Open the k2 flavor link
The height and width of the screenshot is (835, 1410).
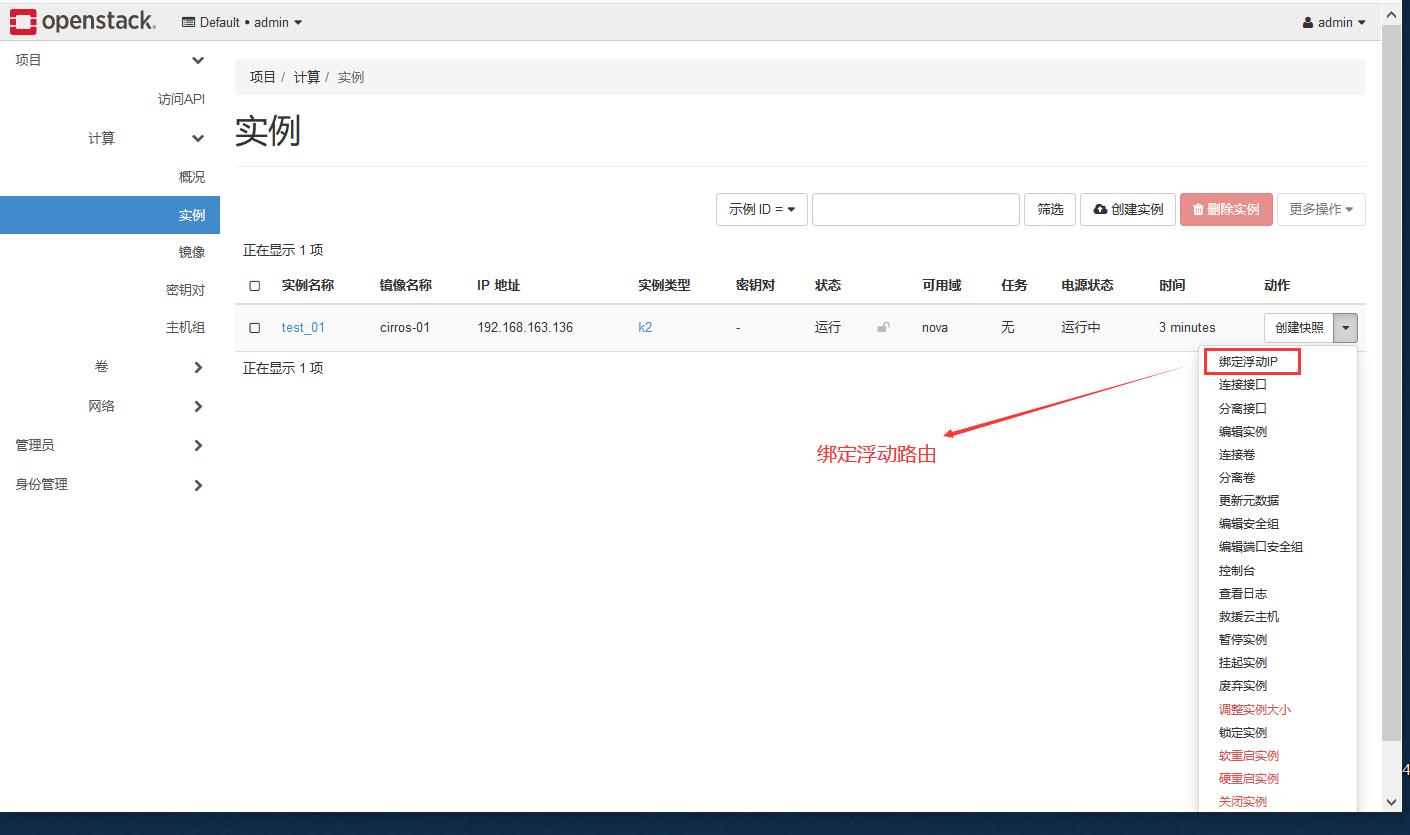[x=645, y=328]
